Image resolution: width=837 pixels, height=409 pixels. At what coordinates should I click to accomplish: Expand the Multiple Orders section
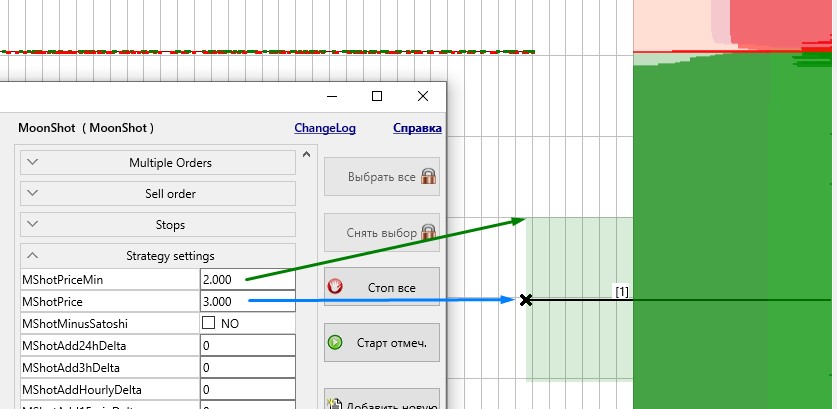(157, 162)
